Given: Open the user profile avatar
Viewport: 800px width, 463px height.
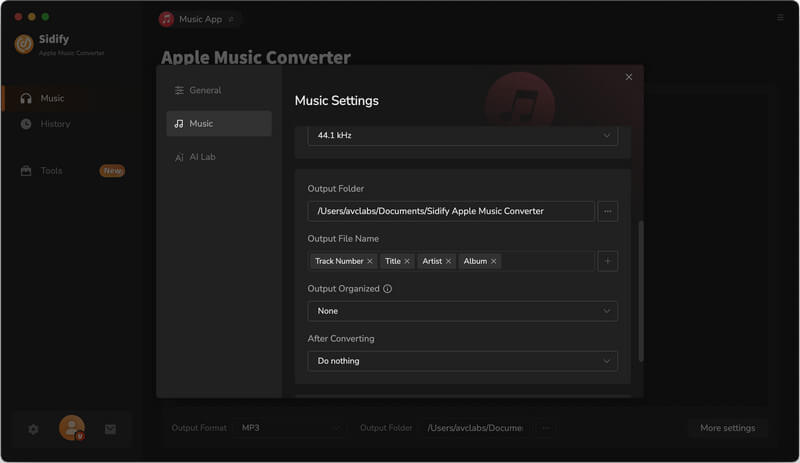Looking at the screenshot, I should [x=72, y=428].
